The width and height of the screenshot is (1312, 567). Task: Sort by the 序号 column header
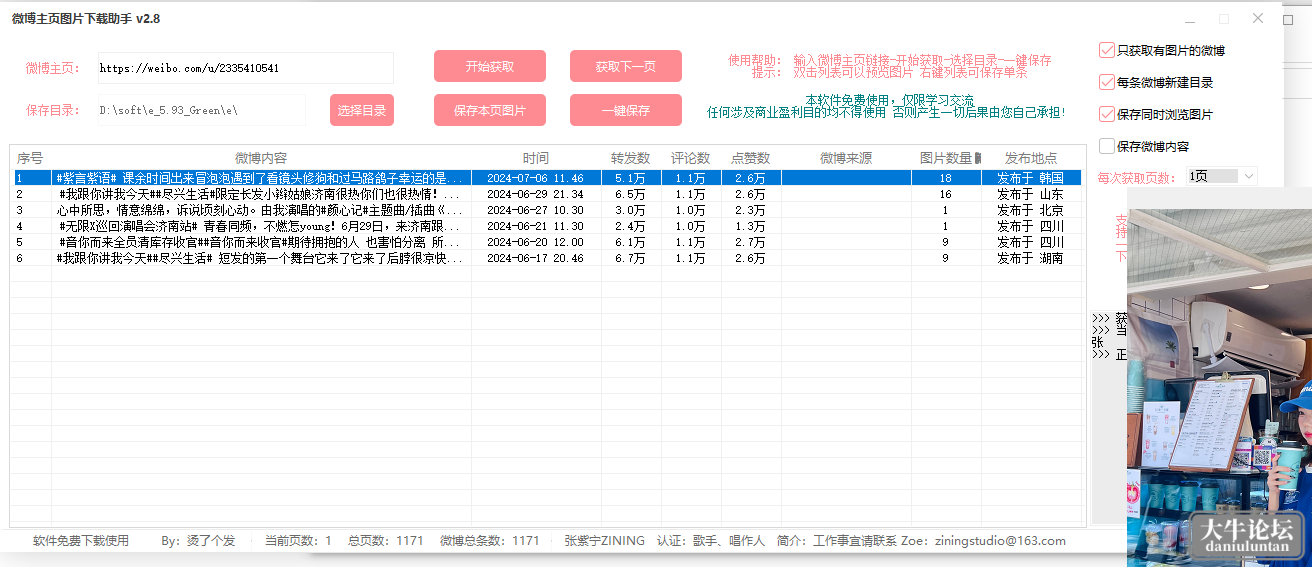(x=31, y=158)
